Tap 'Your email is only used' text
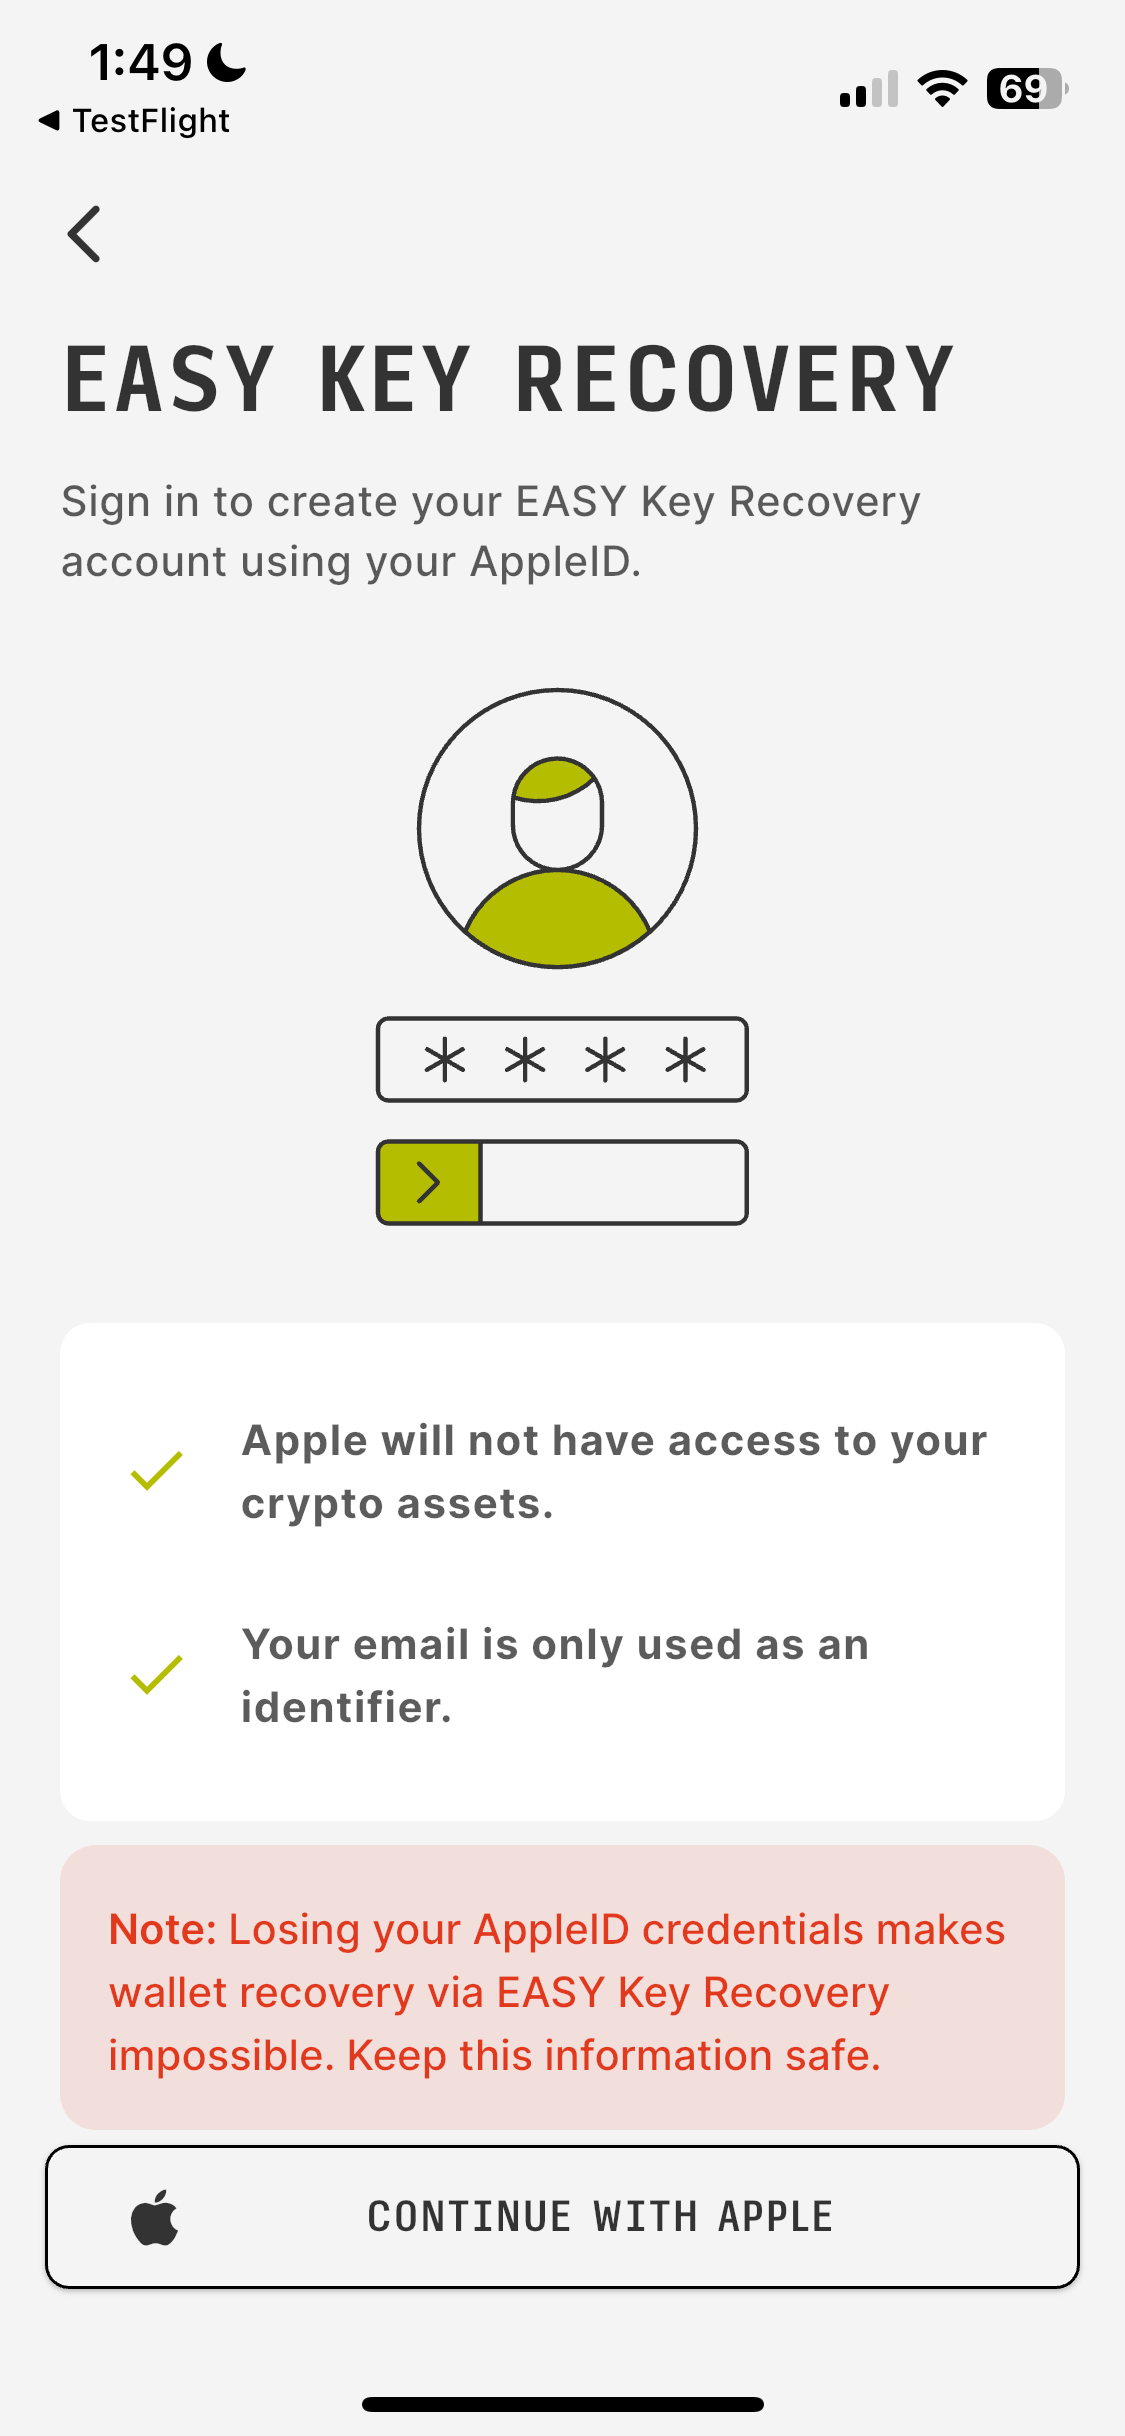1125x2436 pixels. (555, 1676)
